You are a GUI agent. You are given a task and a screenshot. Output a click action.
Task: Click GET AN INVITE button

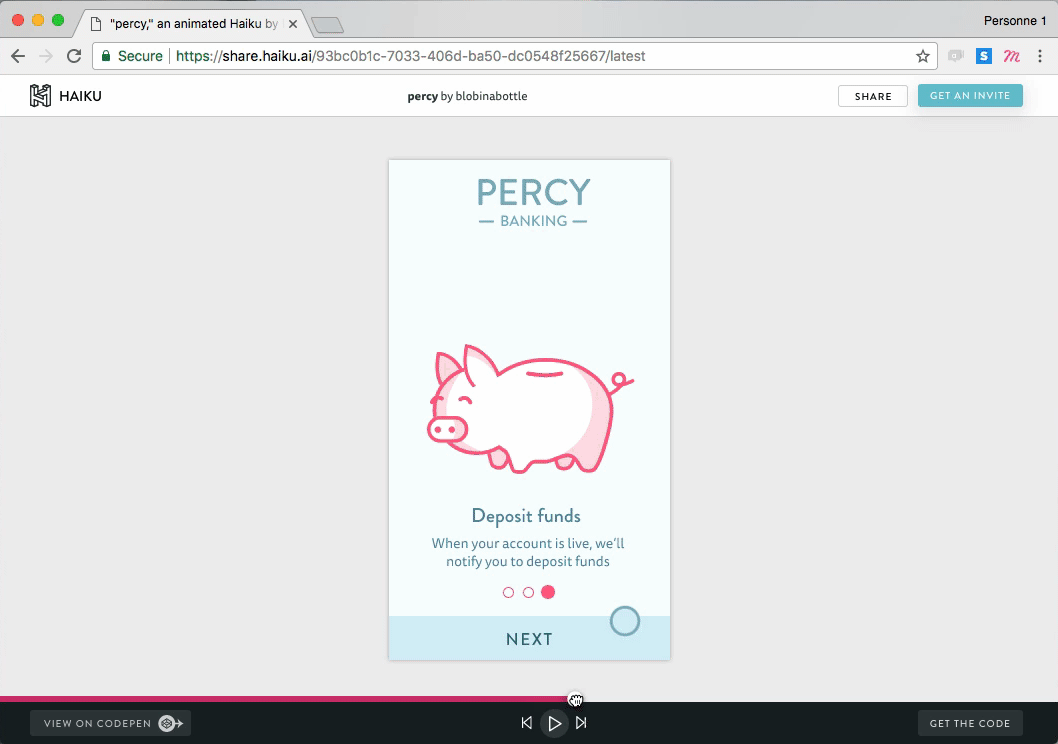[969, 96]
